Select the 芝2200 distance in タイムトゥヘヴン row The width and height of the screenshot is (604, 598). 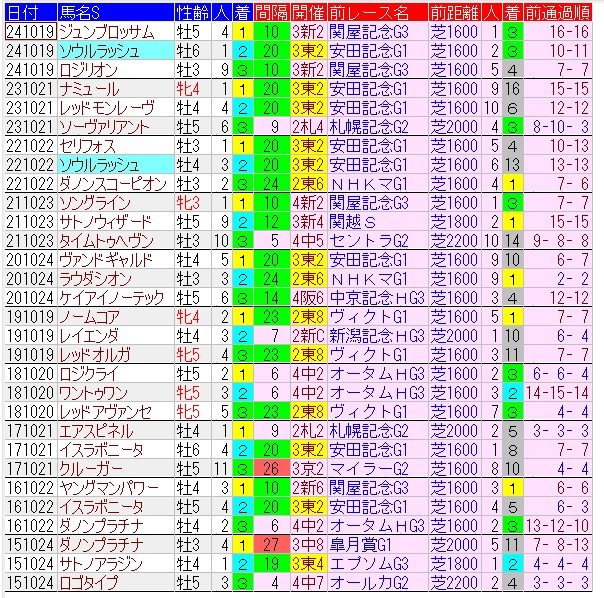pyautogui.click(x=452, y=240)
